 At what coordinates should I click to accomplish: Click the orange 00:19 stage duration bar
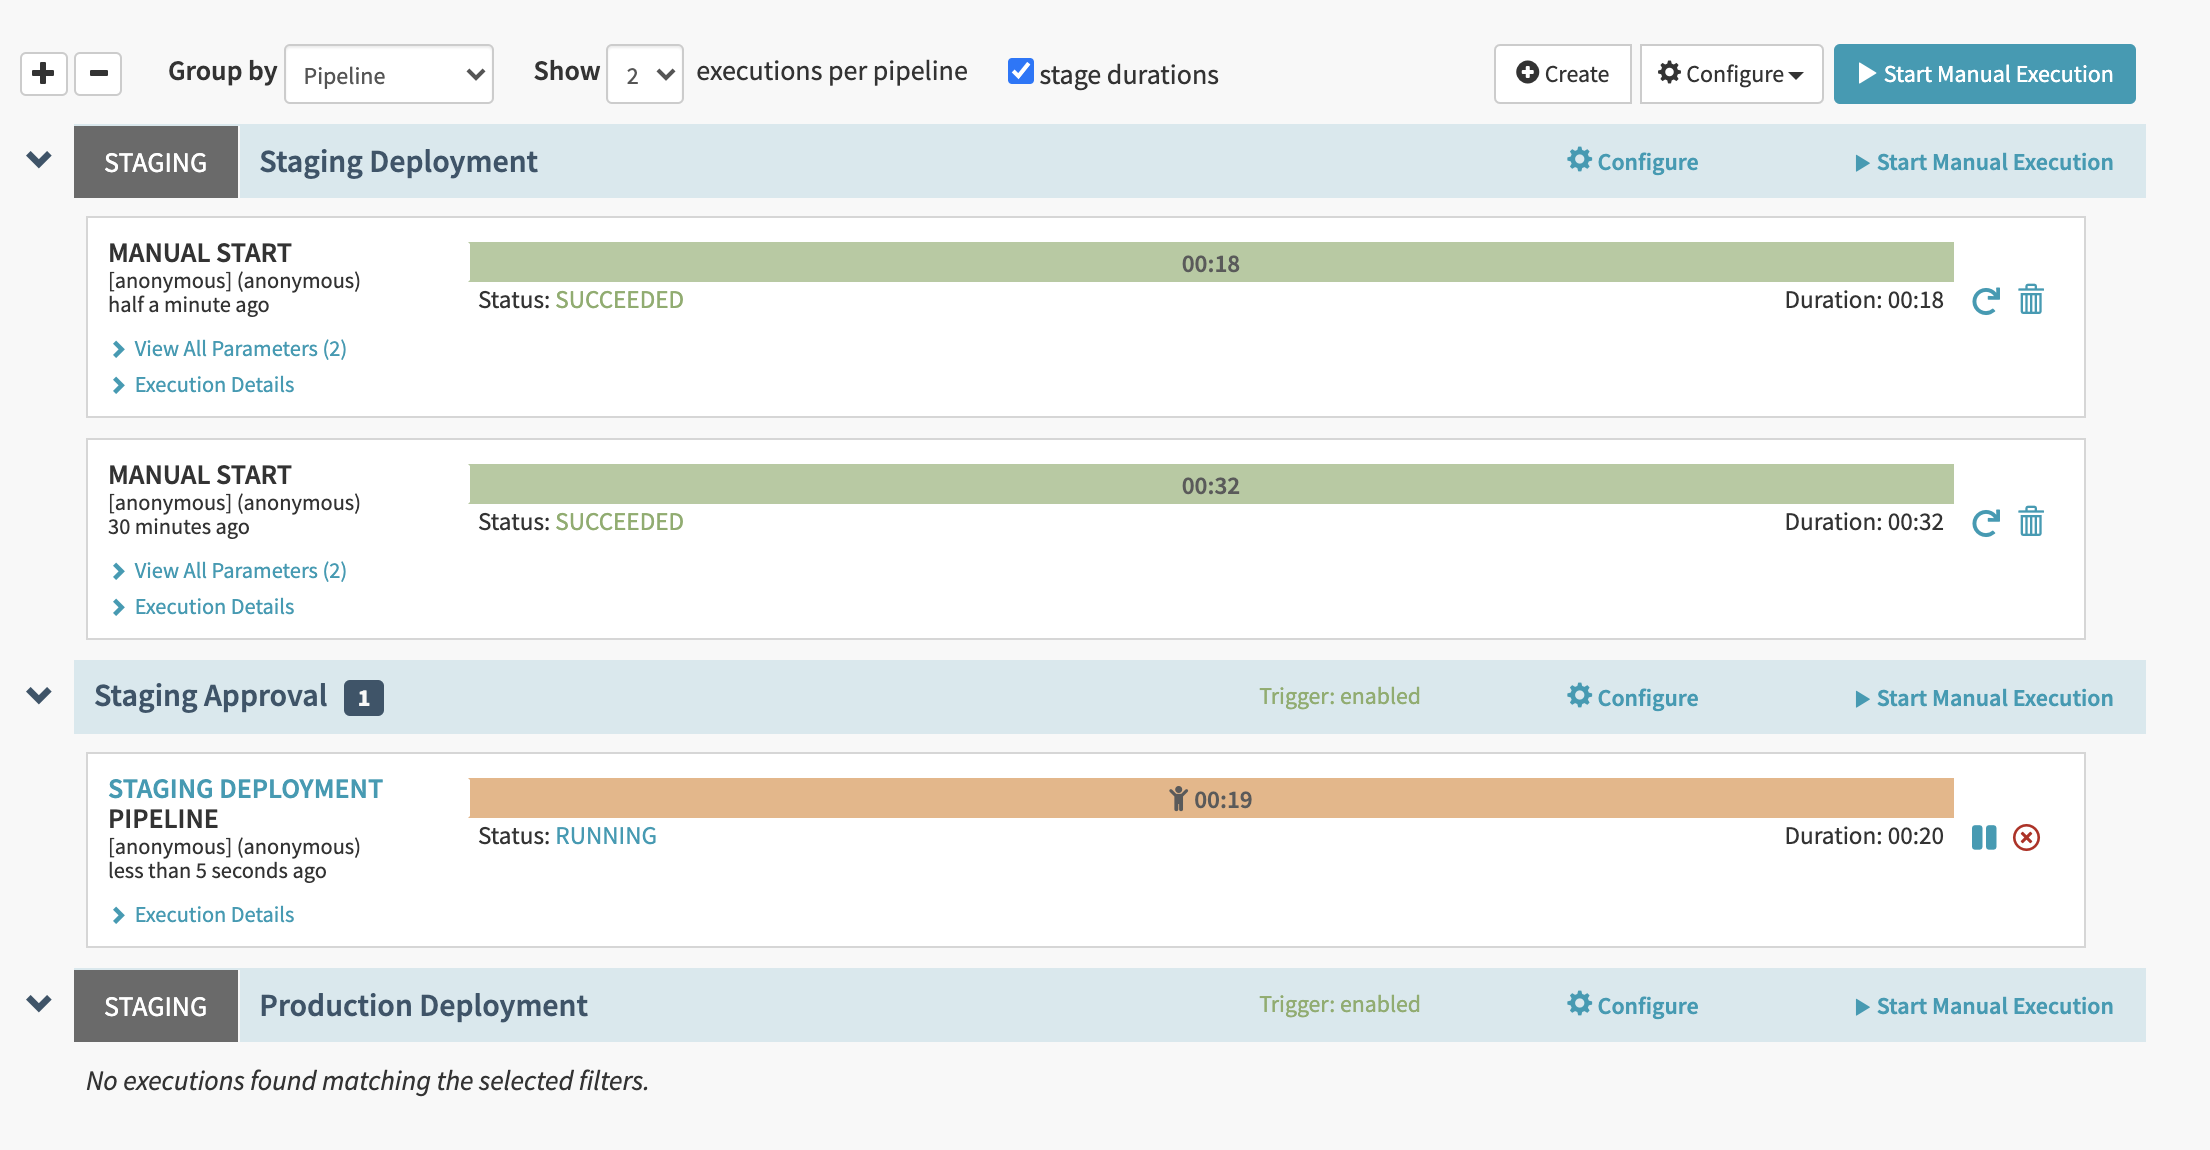1211,798
